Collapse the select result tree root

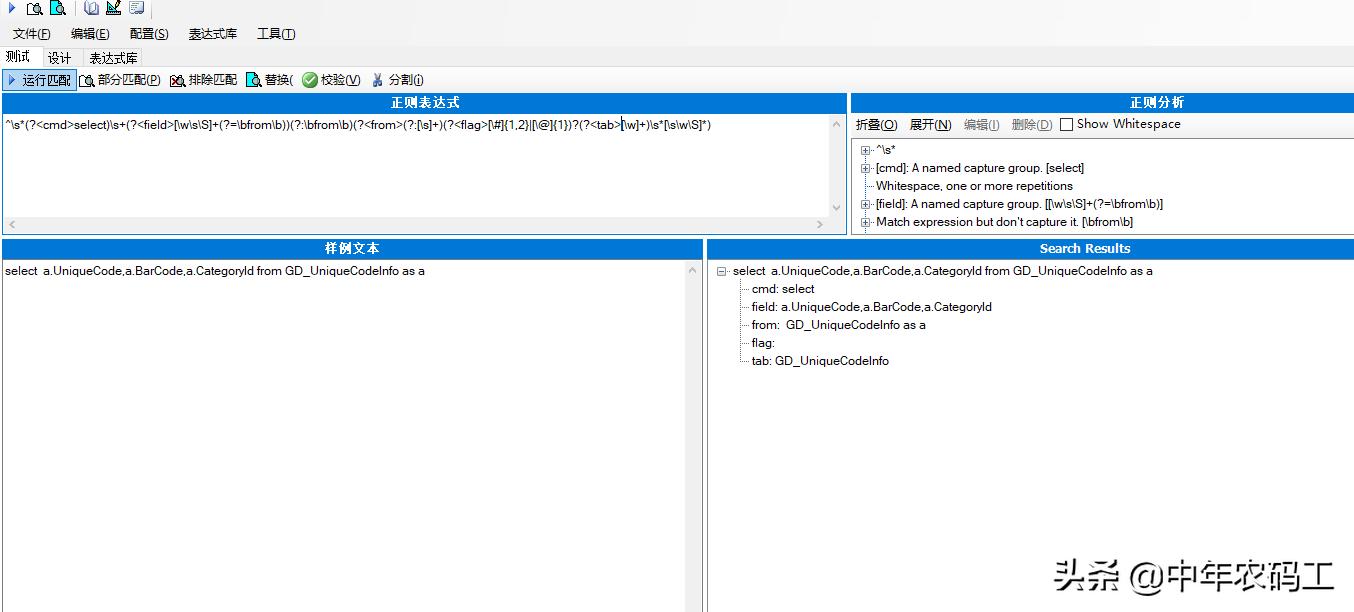[x=722, y=270]
